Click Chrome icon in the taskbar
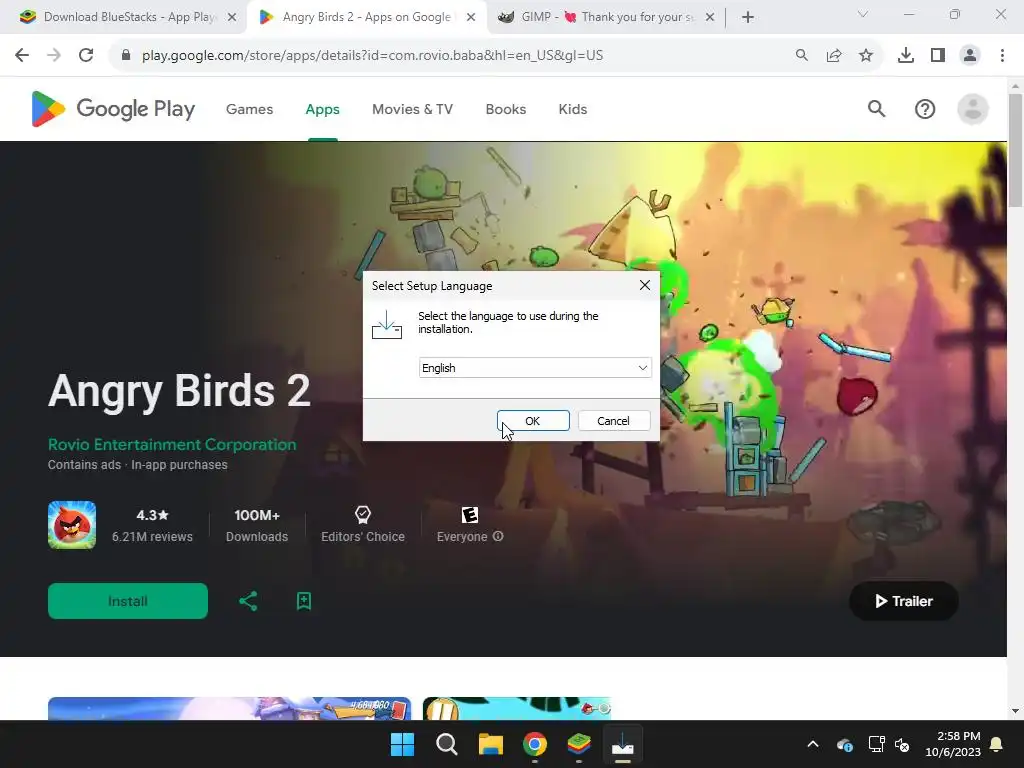The width and height of the screenshot is (1024, 768). 535,744
